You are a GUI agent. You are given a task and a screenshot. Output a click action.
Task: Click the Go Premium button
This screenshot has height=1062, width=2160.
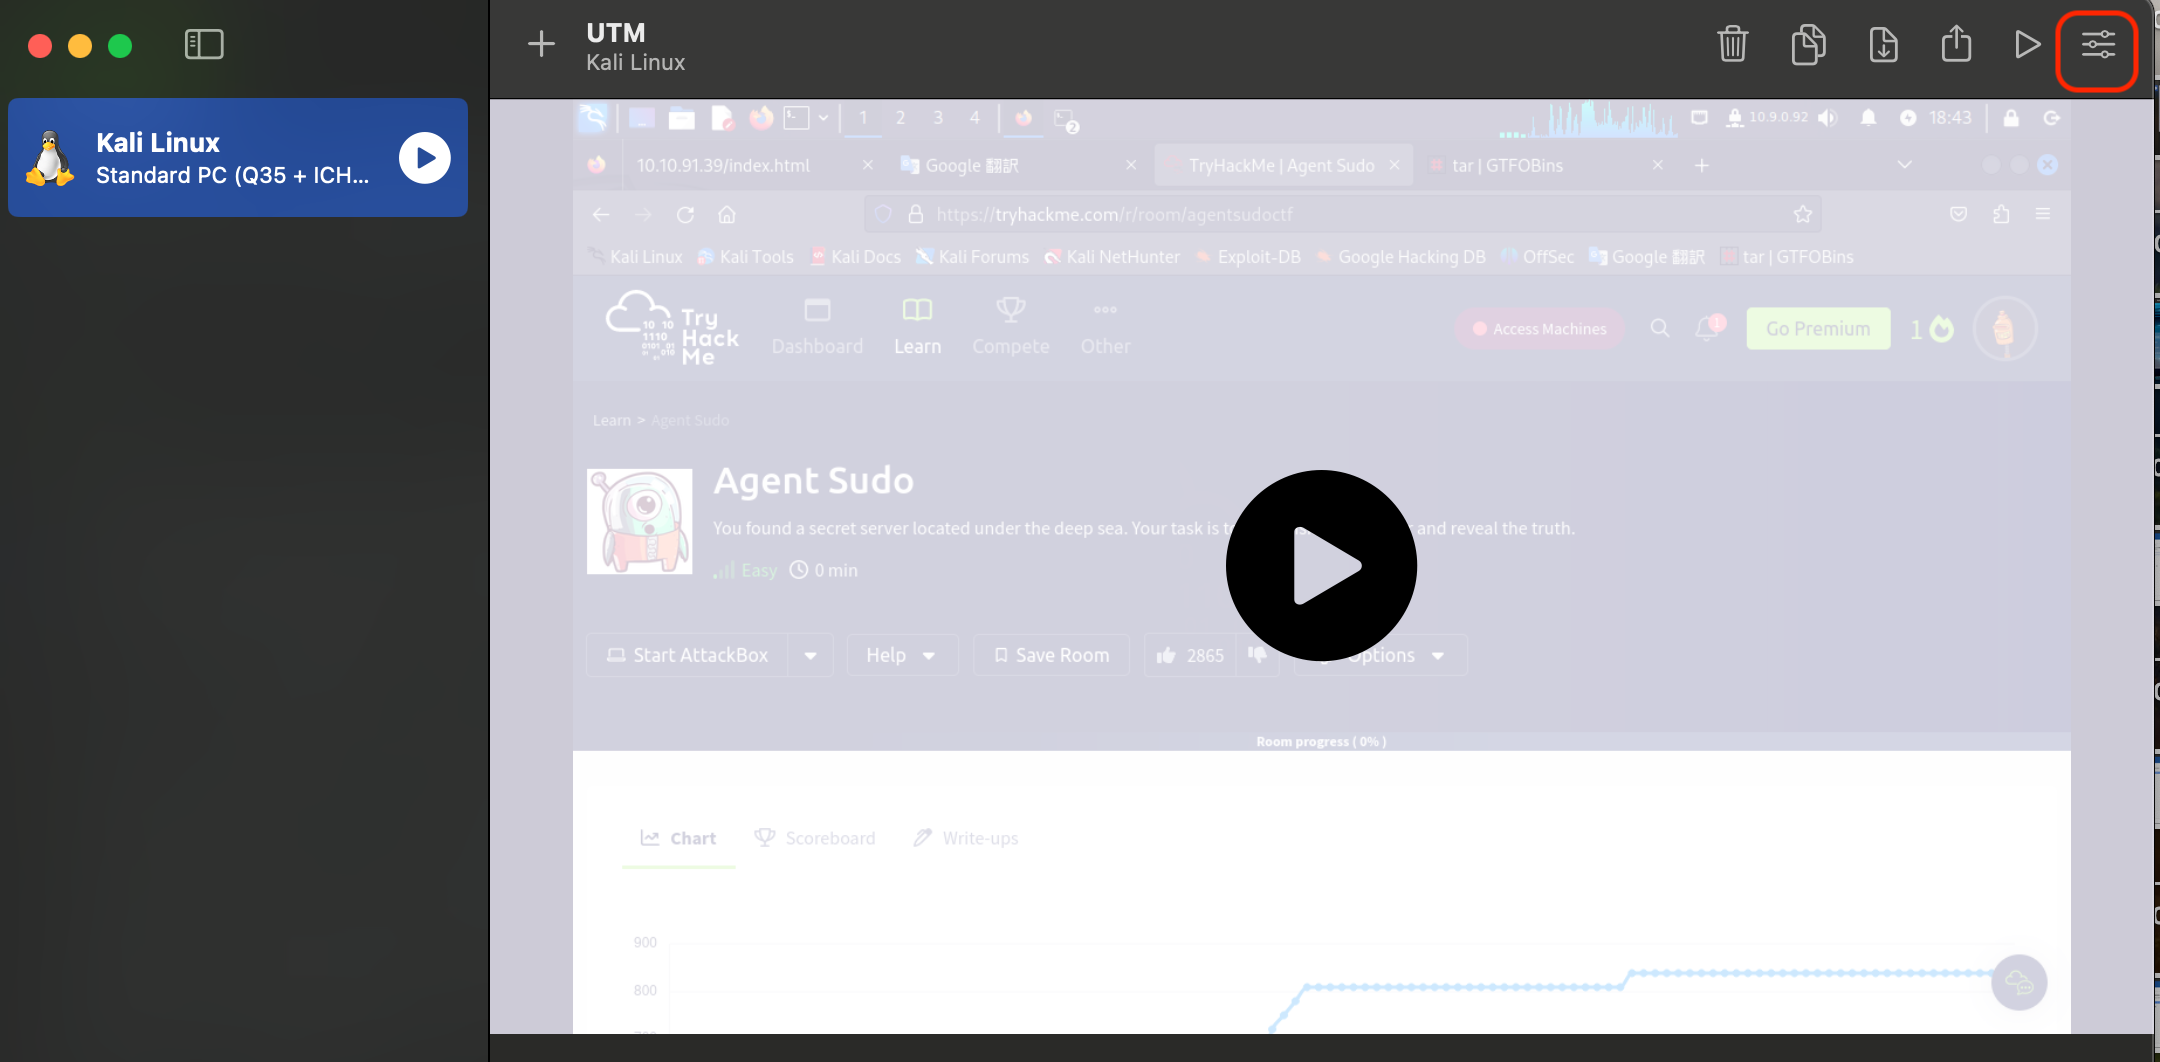click(1818, 329)
